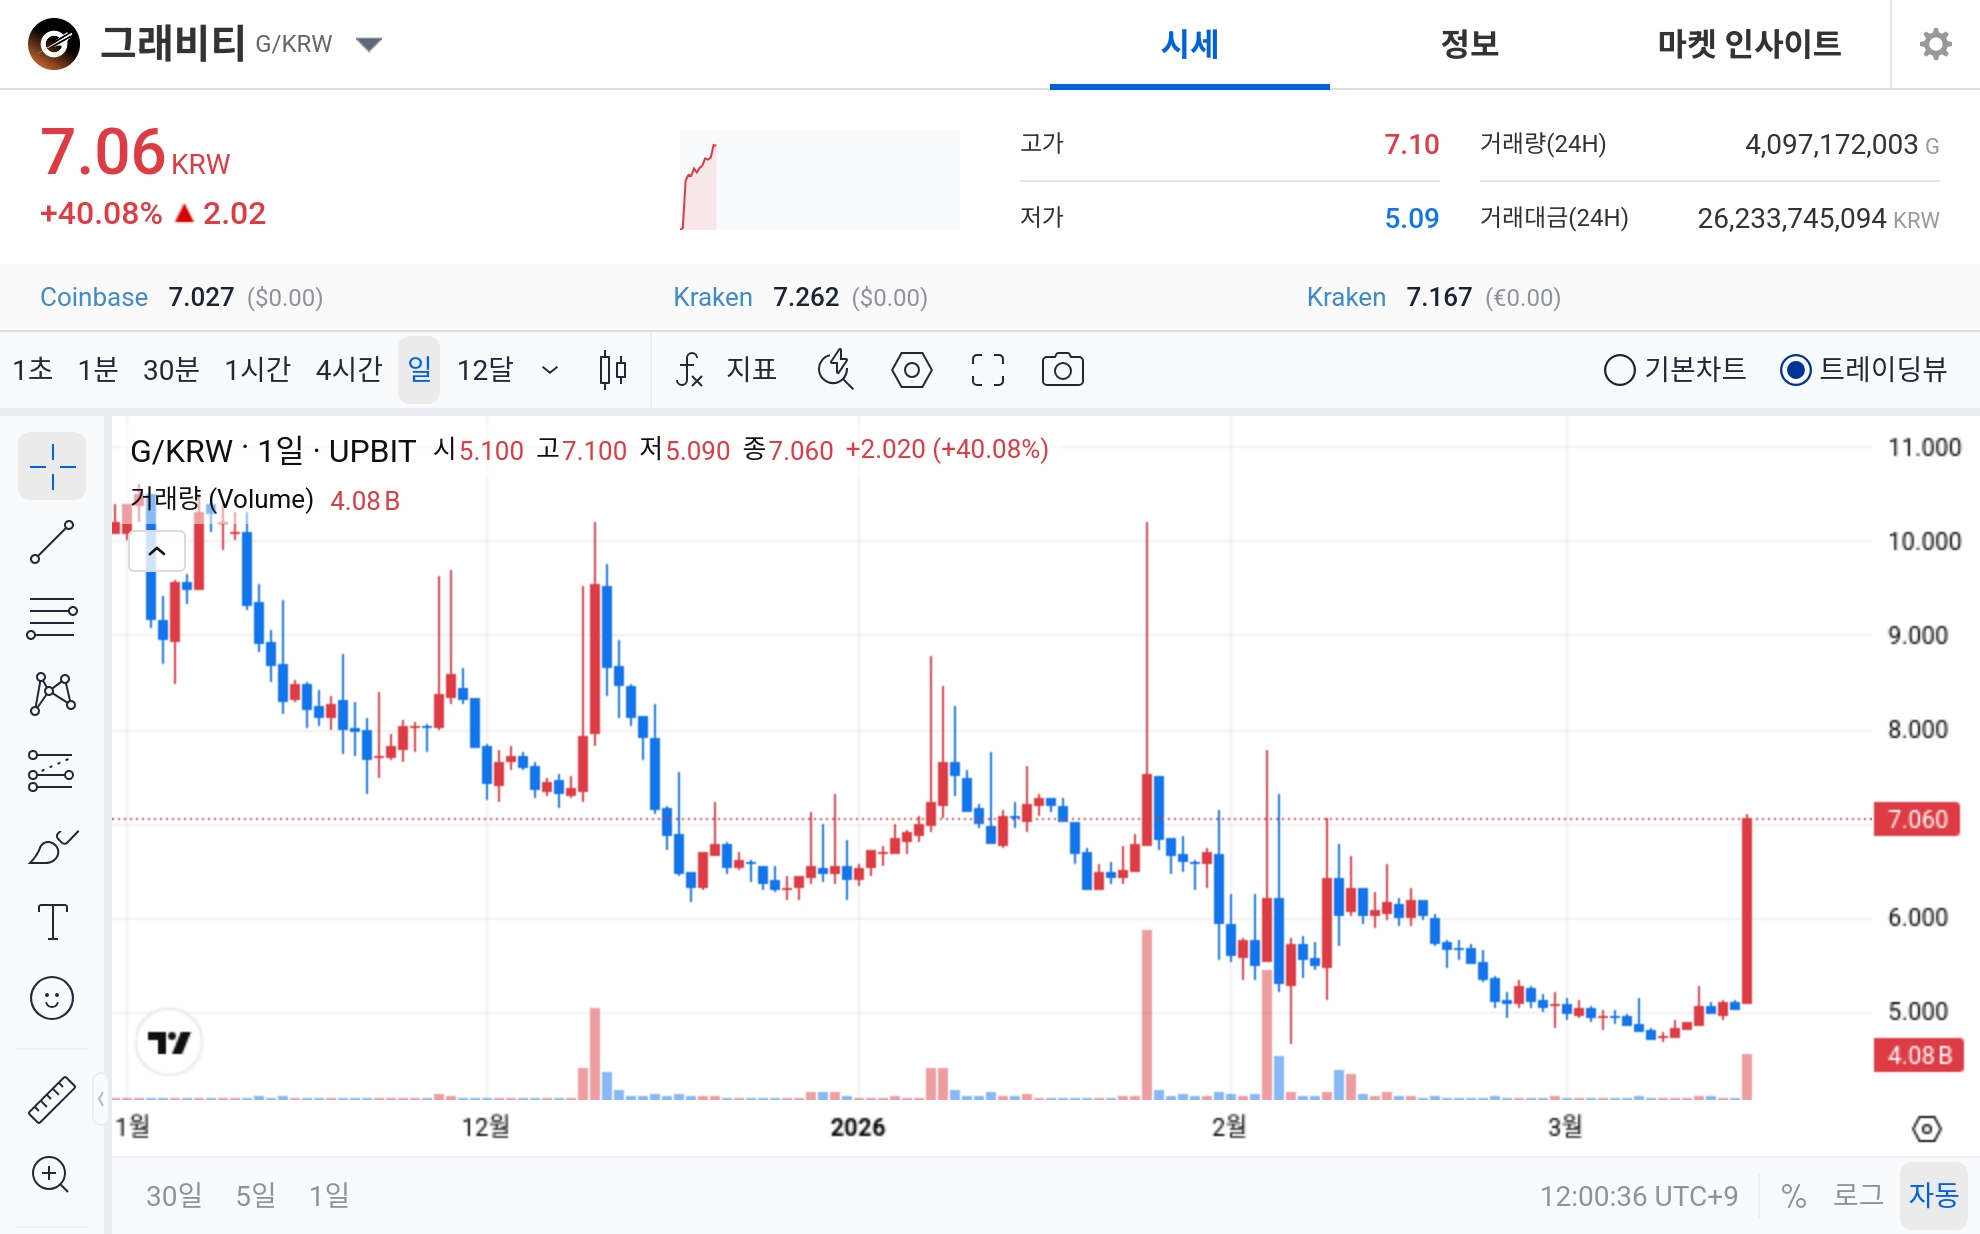Image resolution: width=1980 pixels, height=1234 pixels.
Task: Select the trend line drawing tool
Action: (52, 542)
